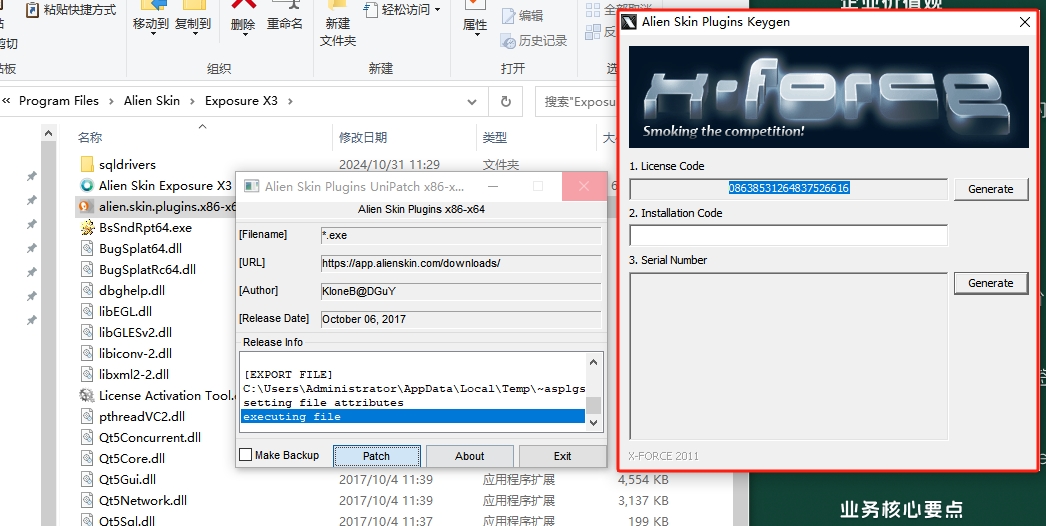Expand the chevron after Exposure X3 breadcrumb
Viewport: 1046px width, 526px height.
click(x=290, y=101)
